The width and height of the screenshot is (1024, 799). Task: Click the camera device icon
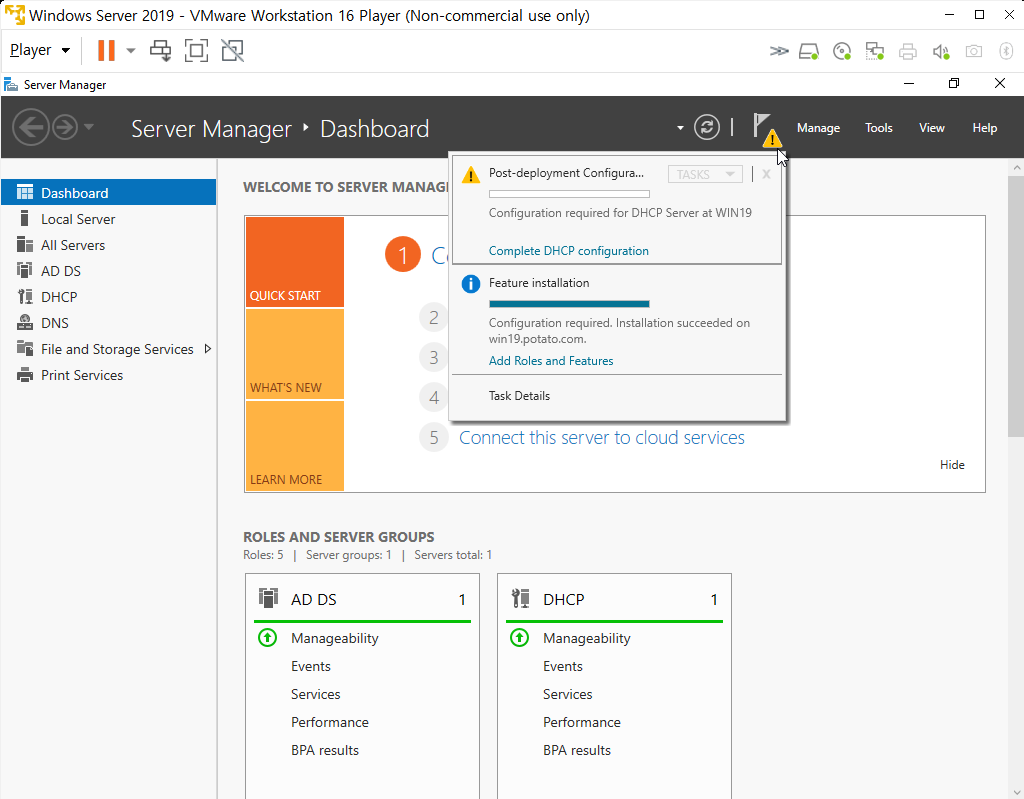(973, 51)
